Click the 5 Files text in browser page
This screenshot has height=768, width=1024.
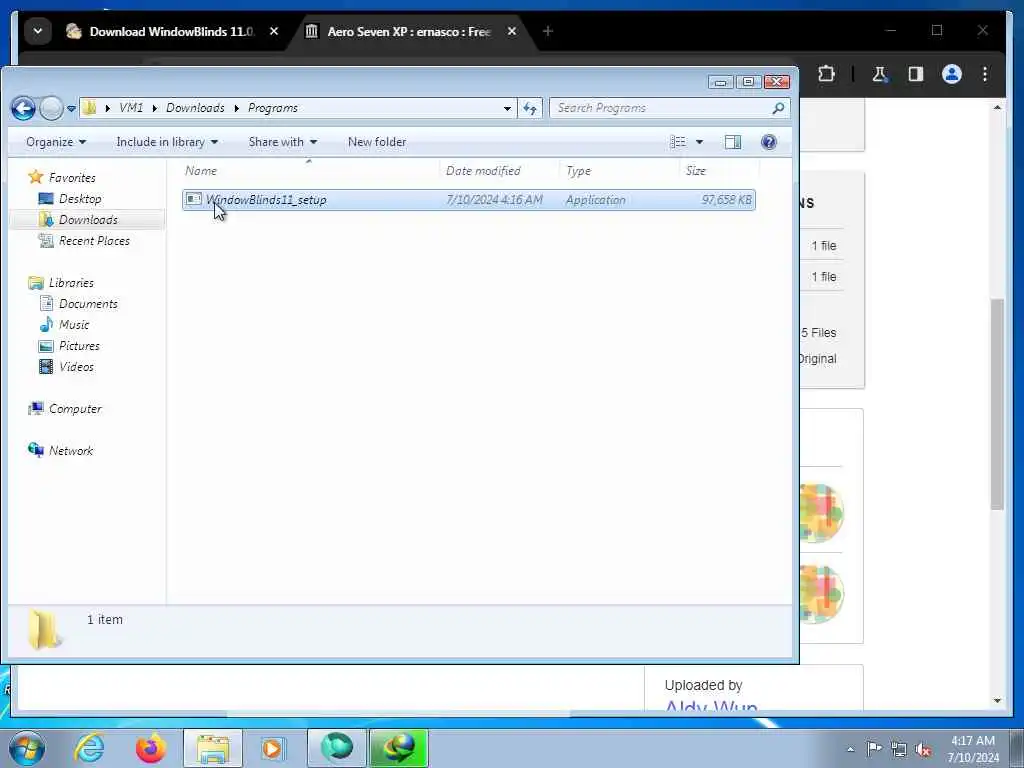pos(818,332)
